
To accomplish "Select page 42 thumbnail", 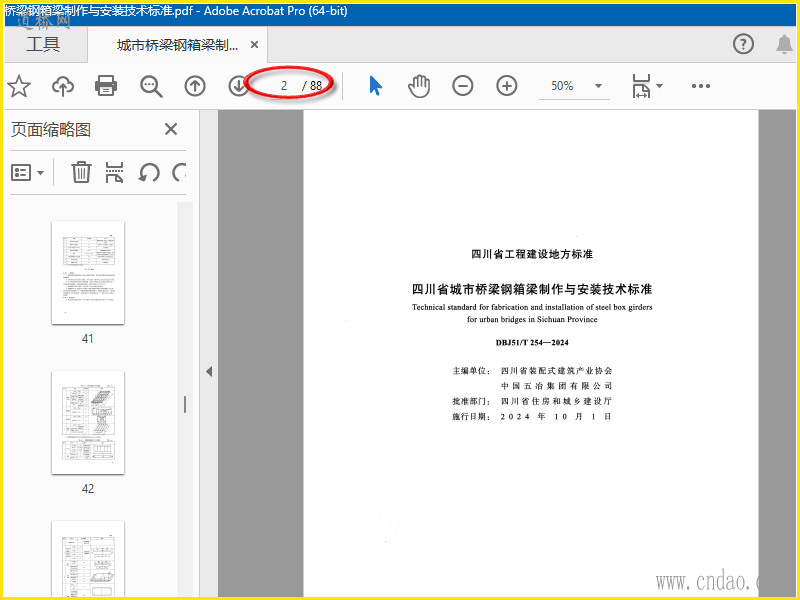I will pos(88,422).
